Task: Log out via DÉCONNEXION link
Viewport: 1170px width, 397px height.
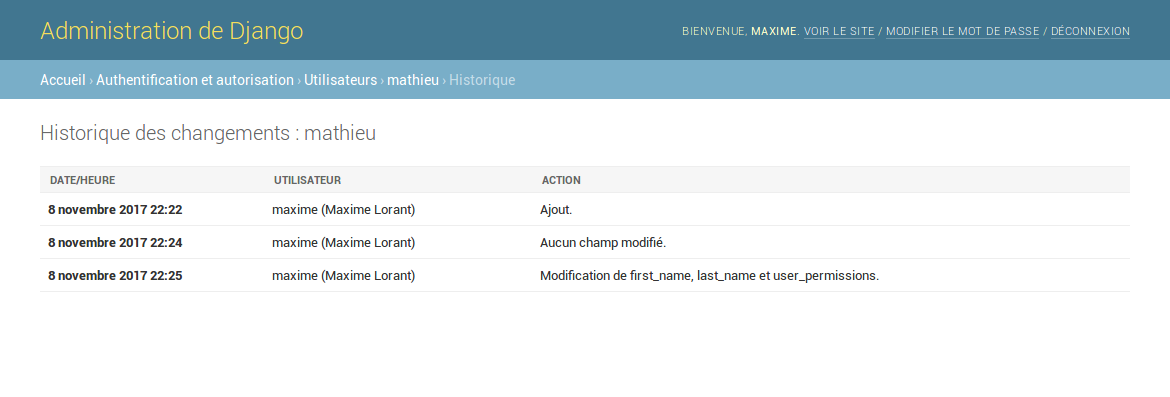Action: pos(1090,31)
